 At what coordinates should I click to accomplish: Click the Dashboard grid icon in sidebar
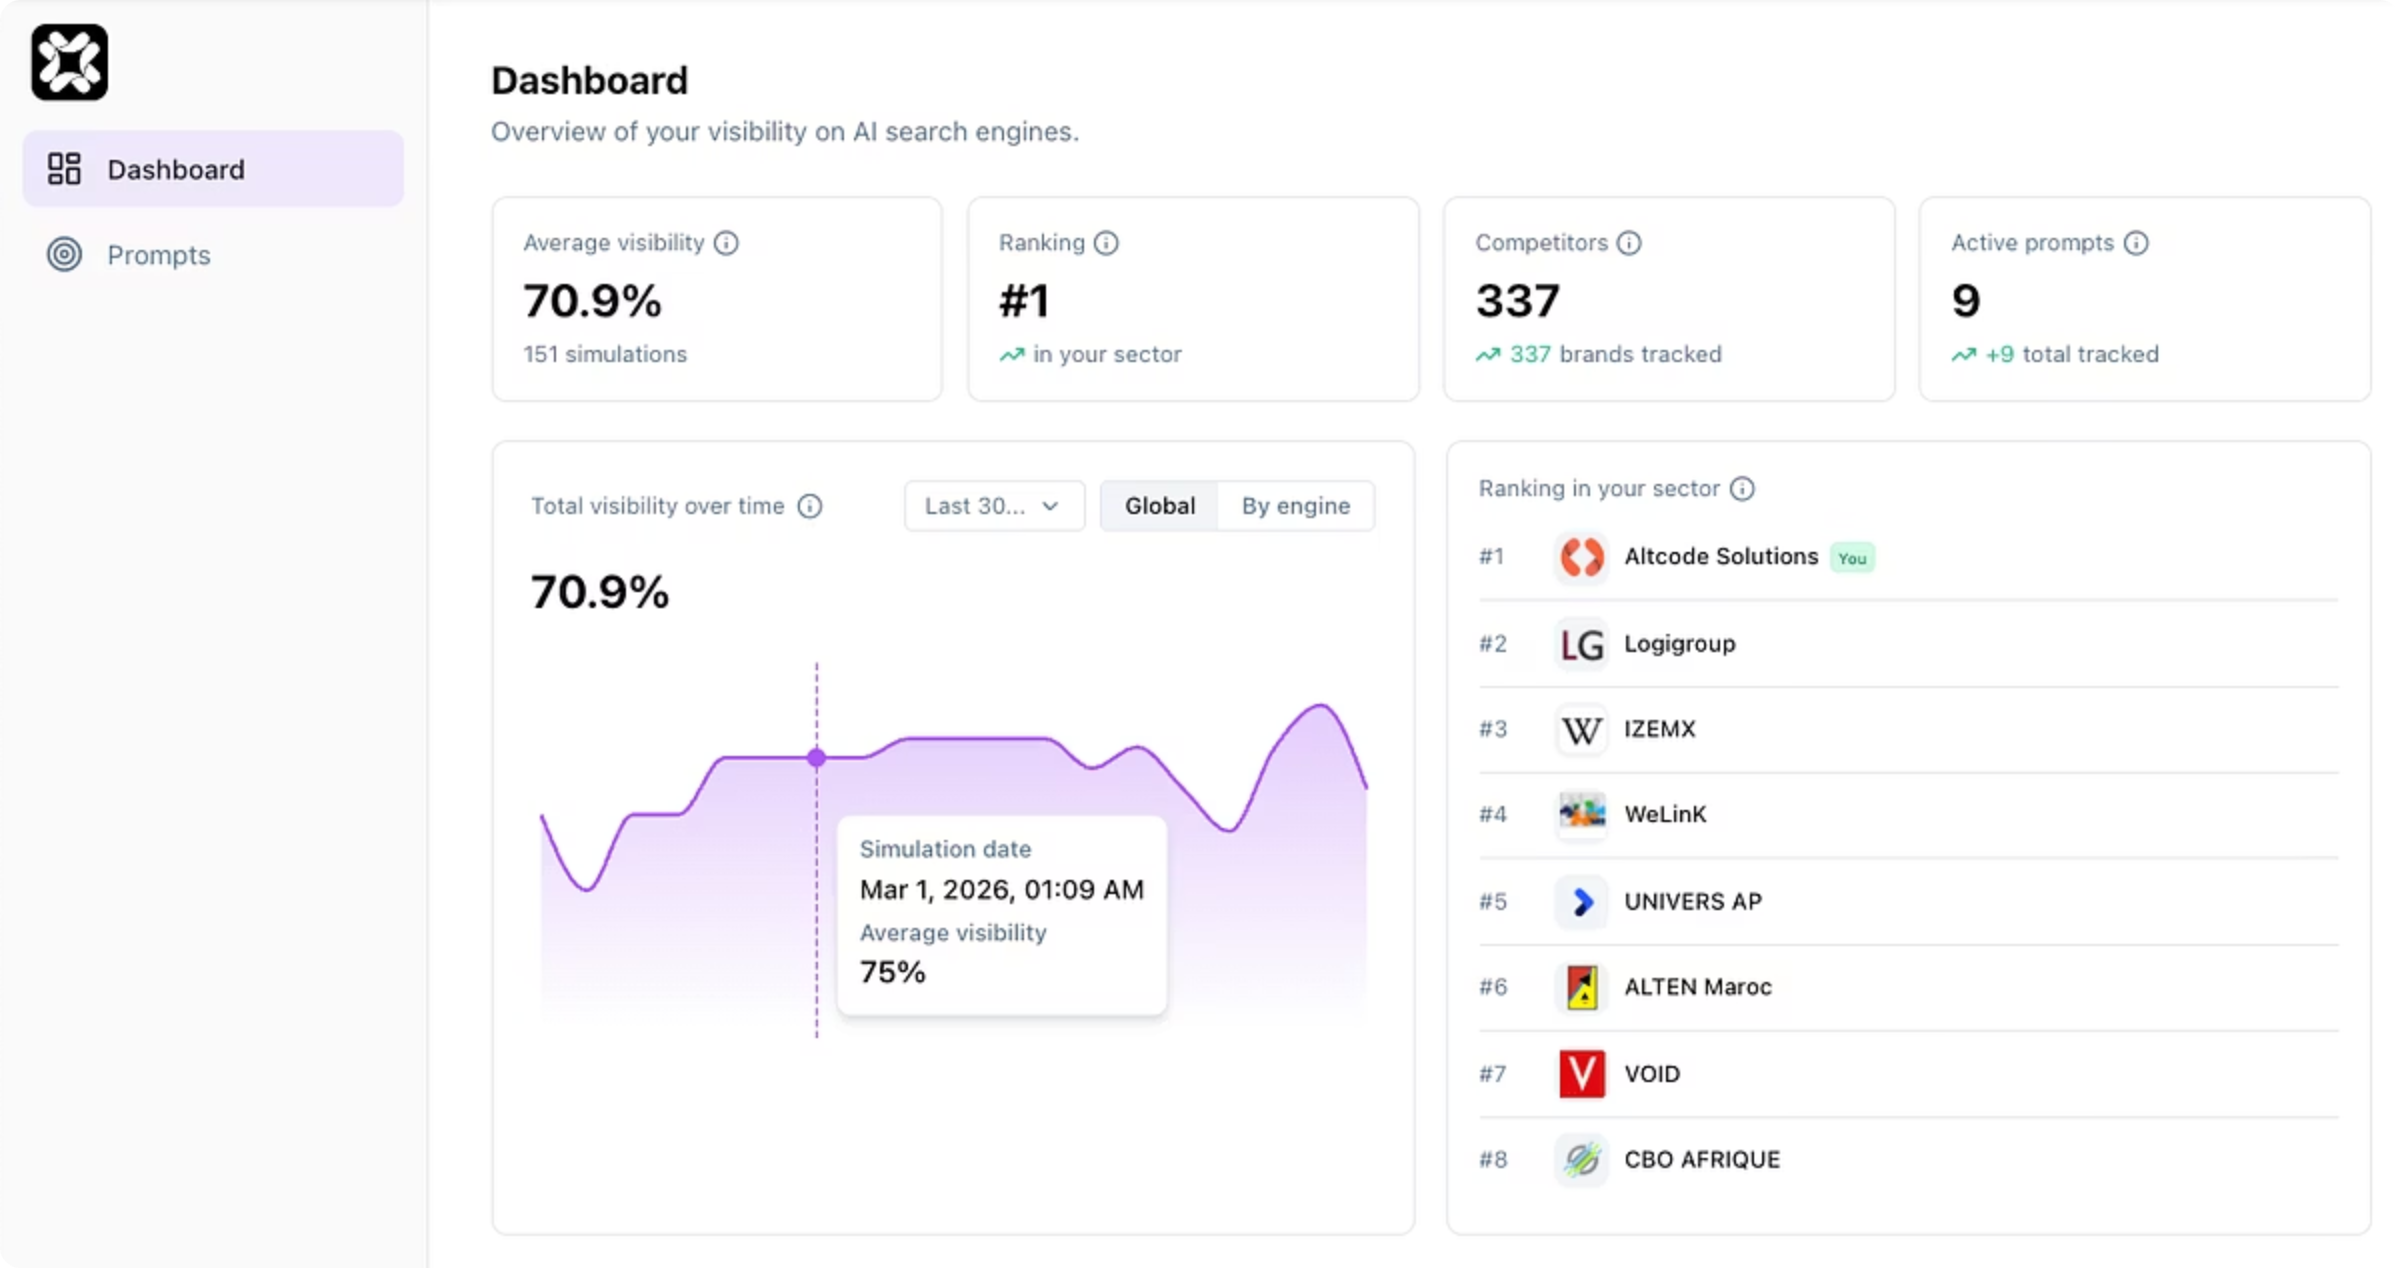(x=64, y=169)
